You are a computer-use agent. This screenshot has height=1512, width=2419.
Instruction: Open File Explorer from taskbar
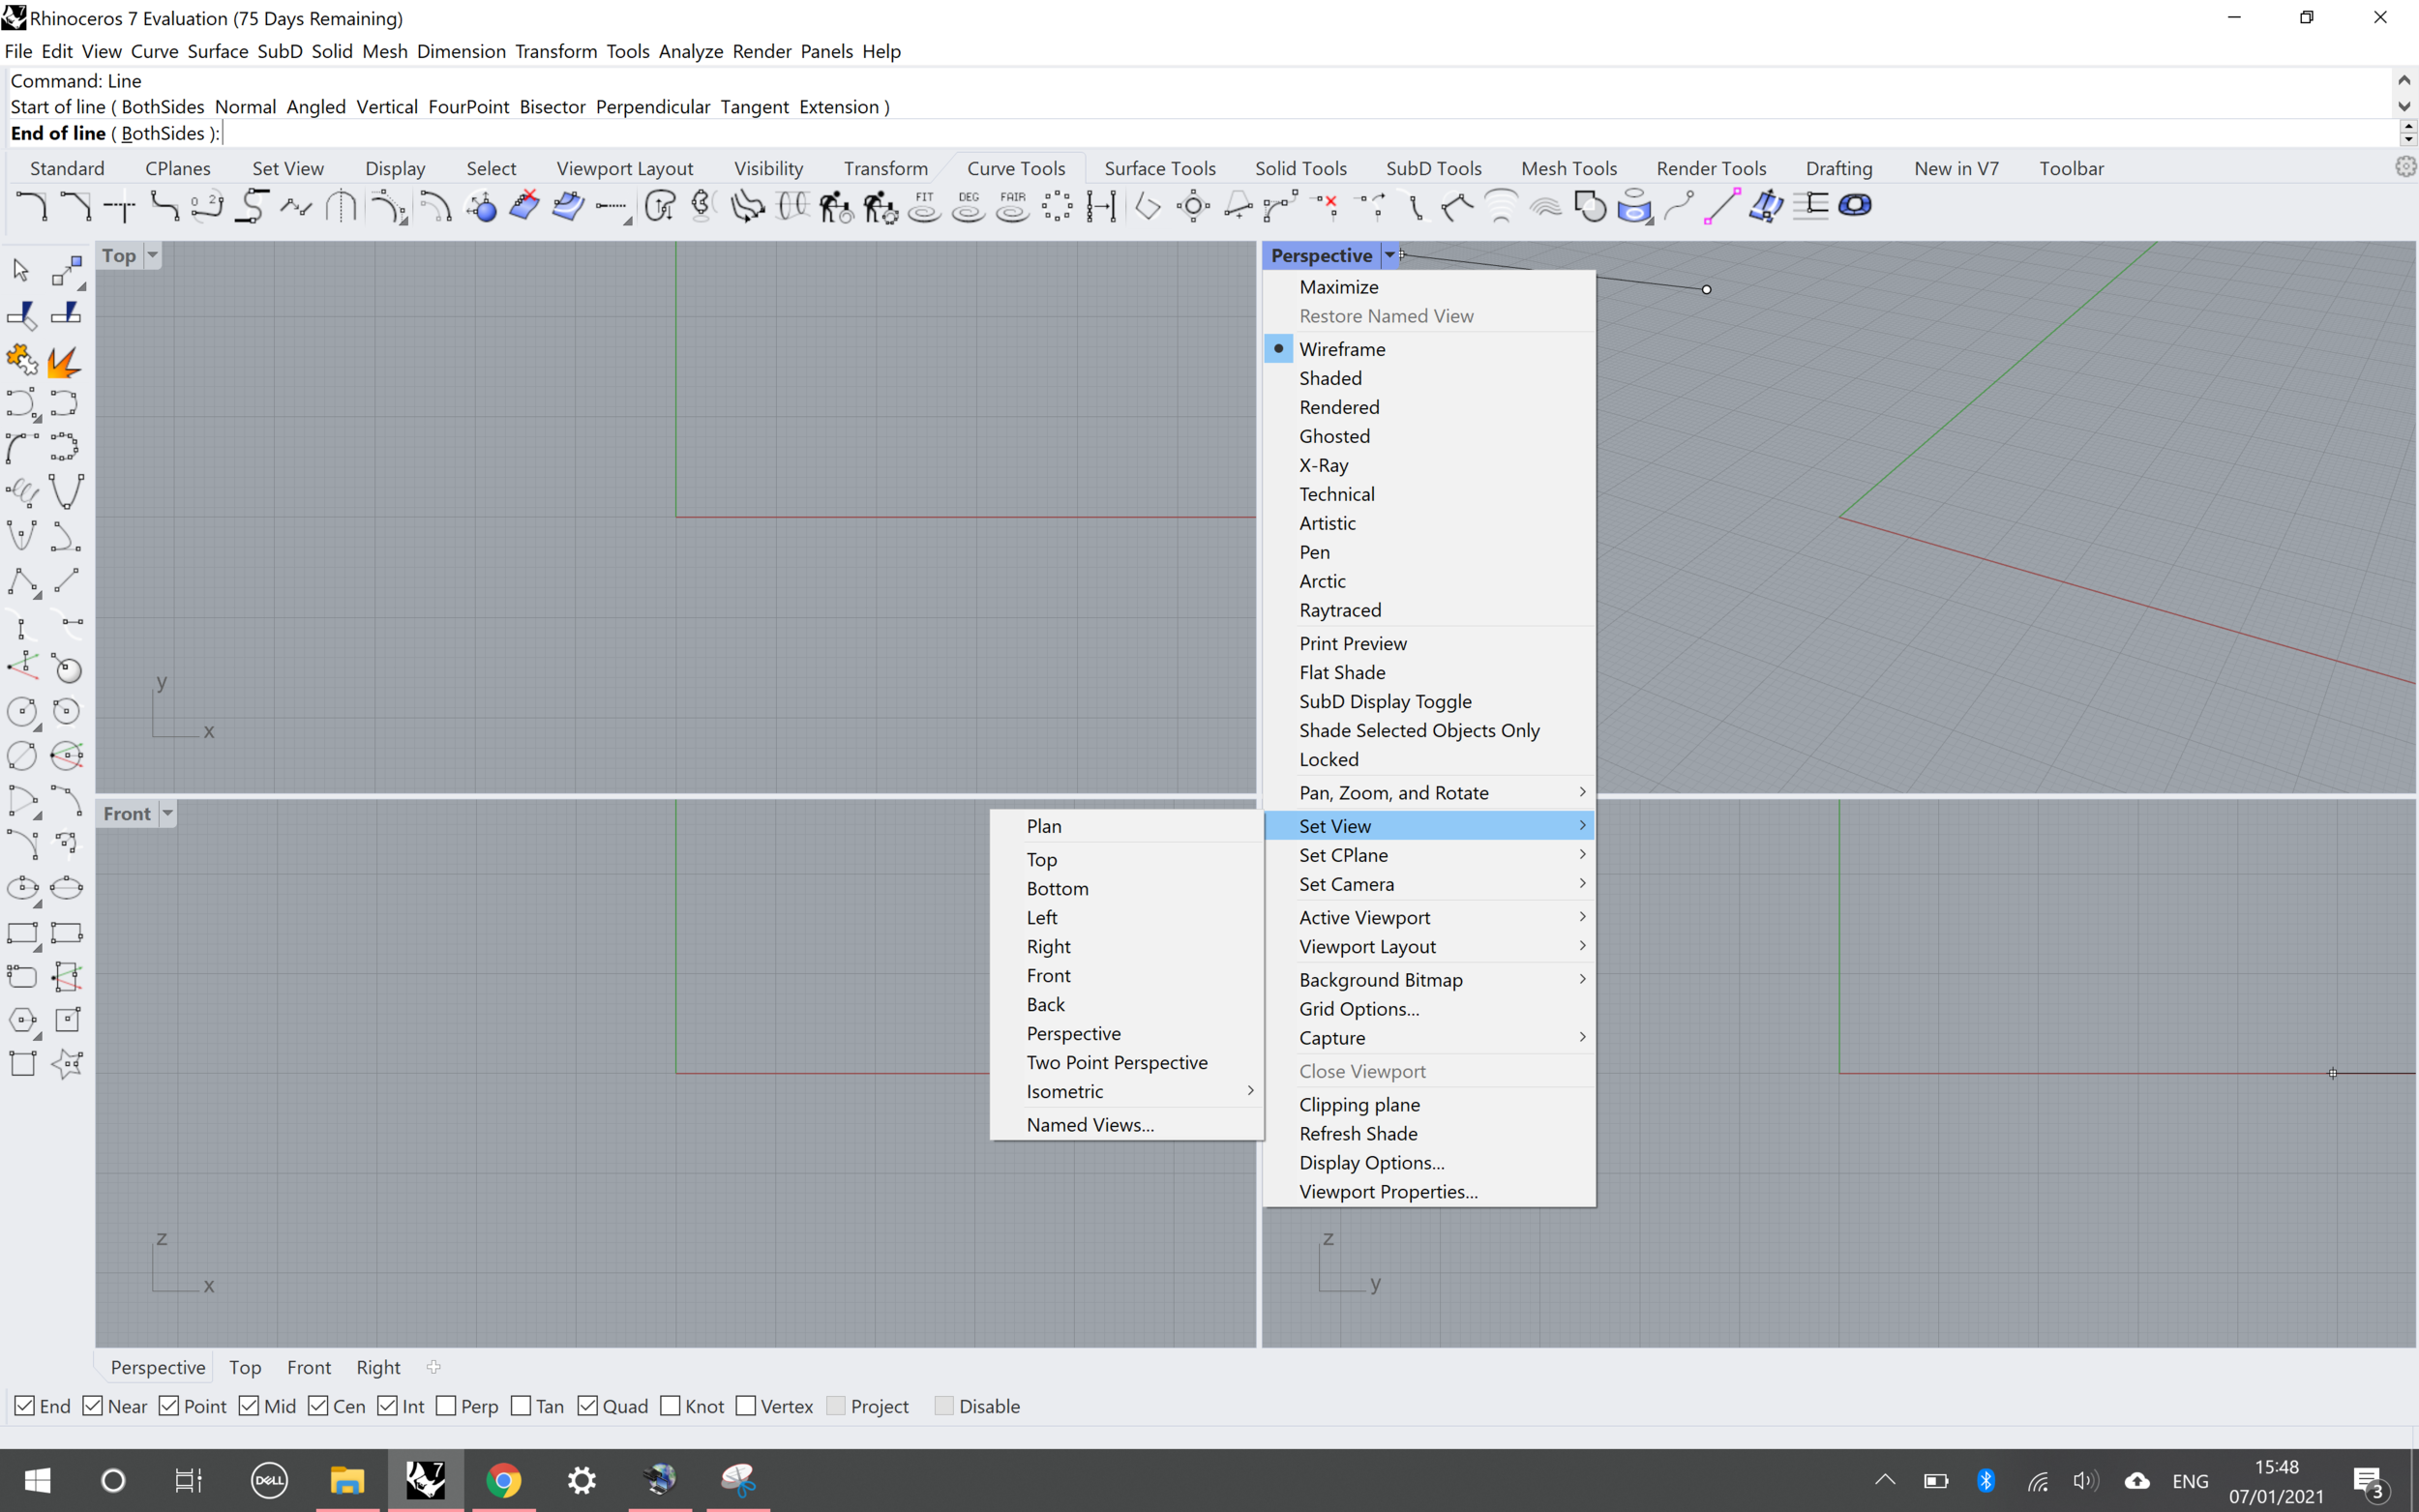click(347, 1480)
